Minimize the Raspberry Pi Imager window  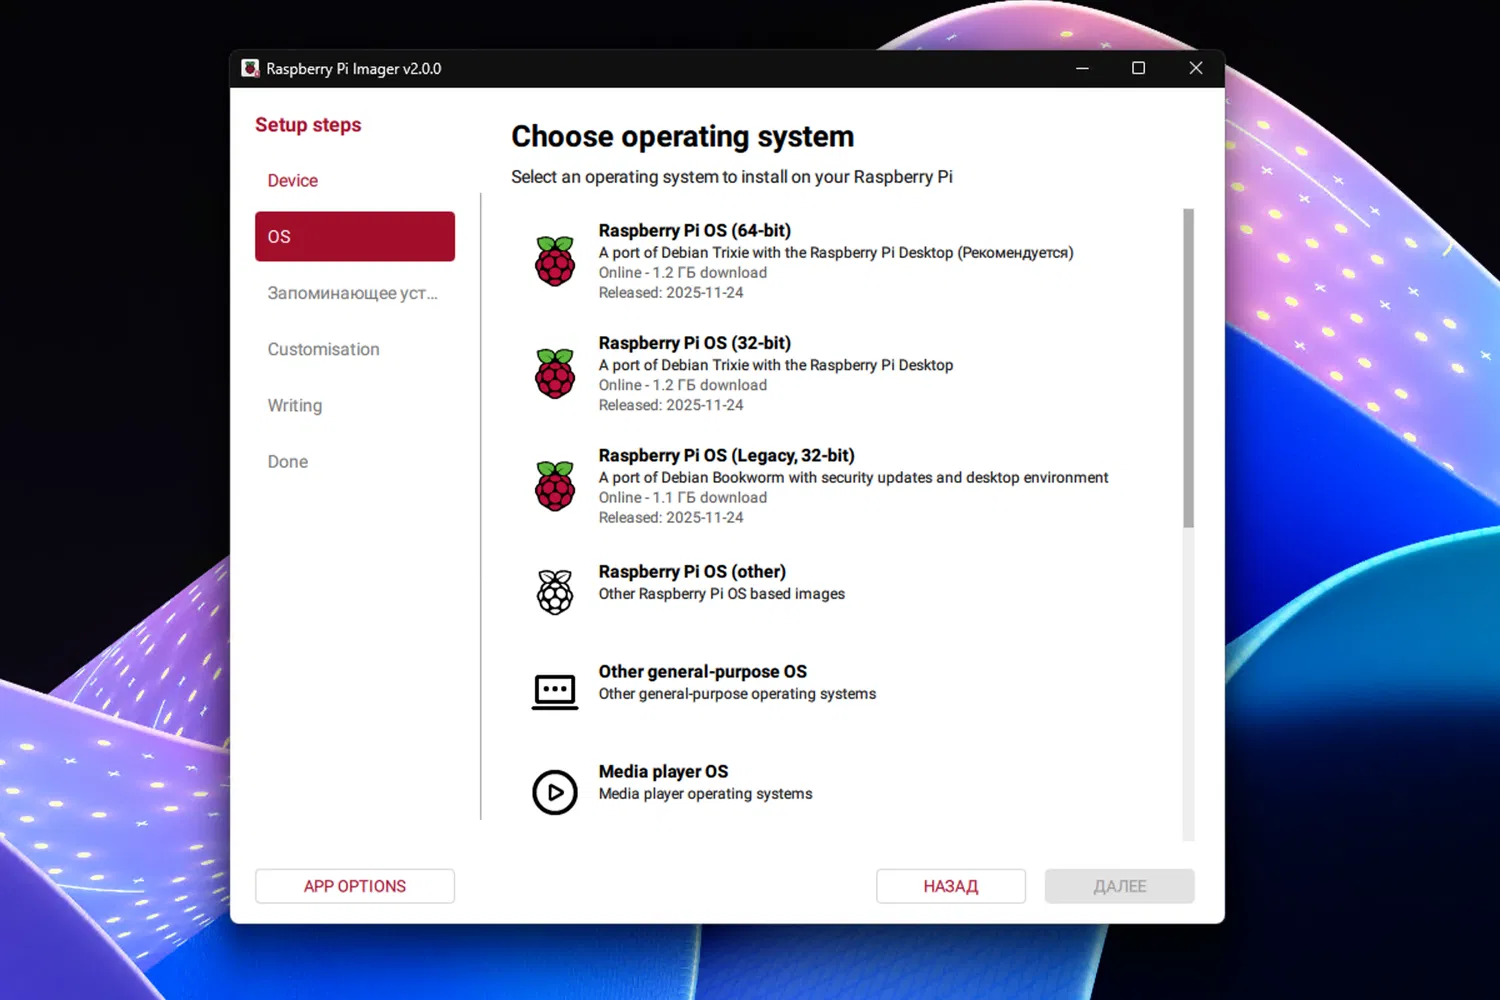pyautogui.click(x=1082, y=68)
